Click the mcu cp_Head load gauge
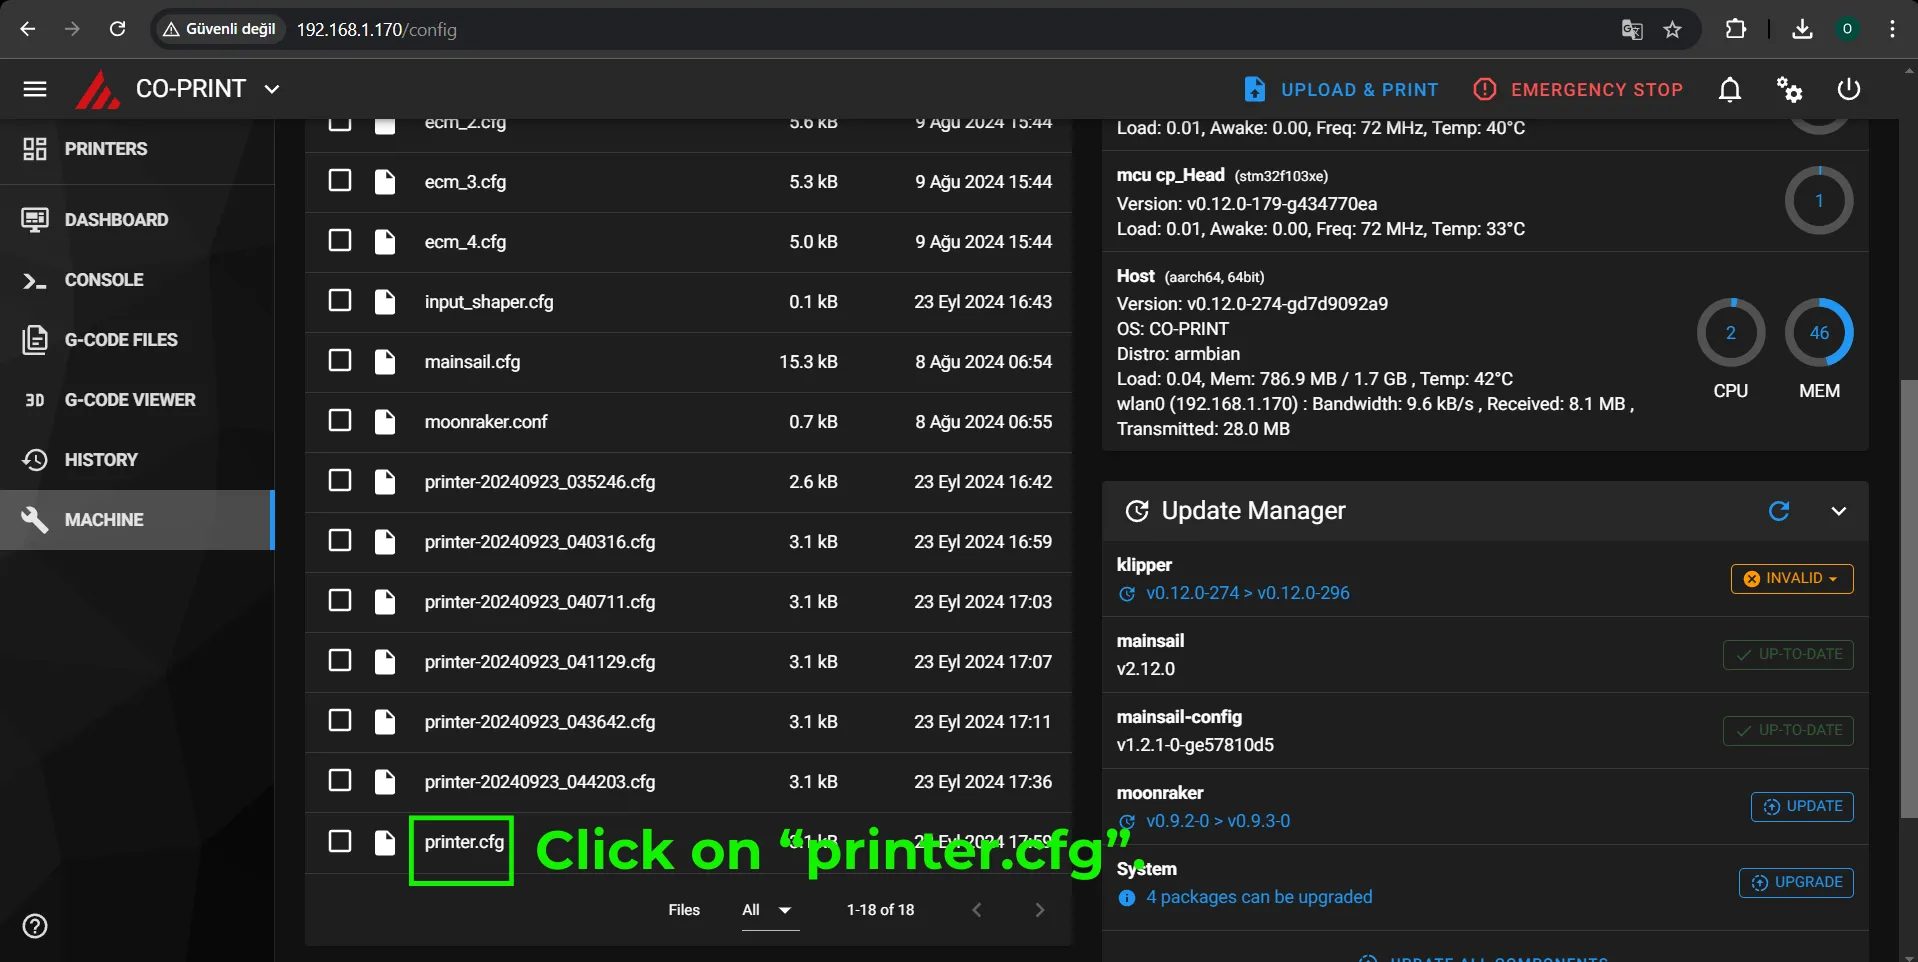 tap(1819, 201)
